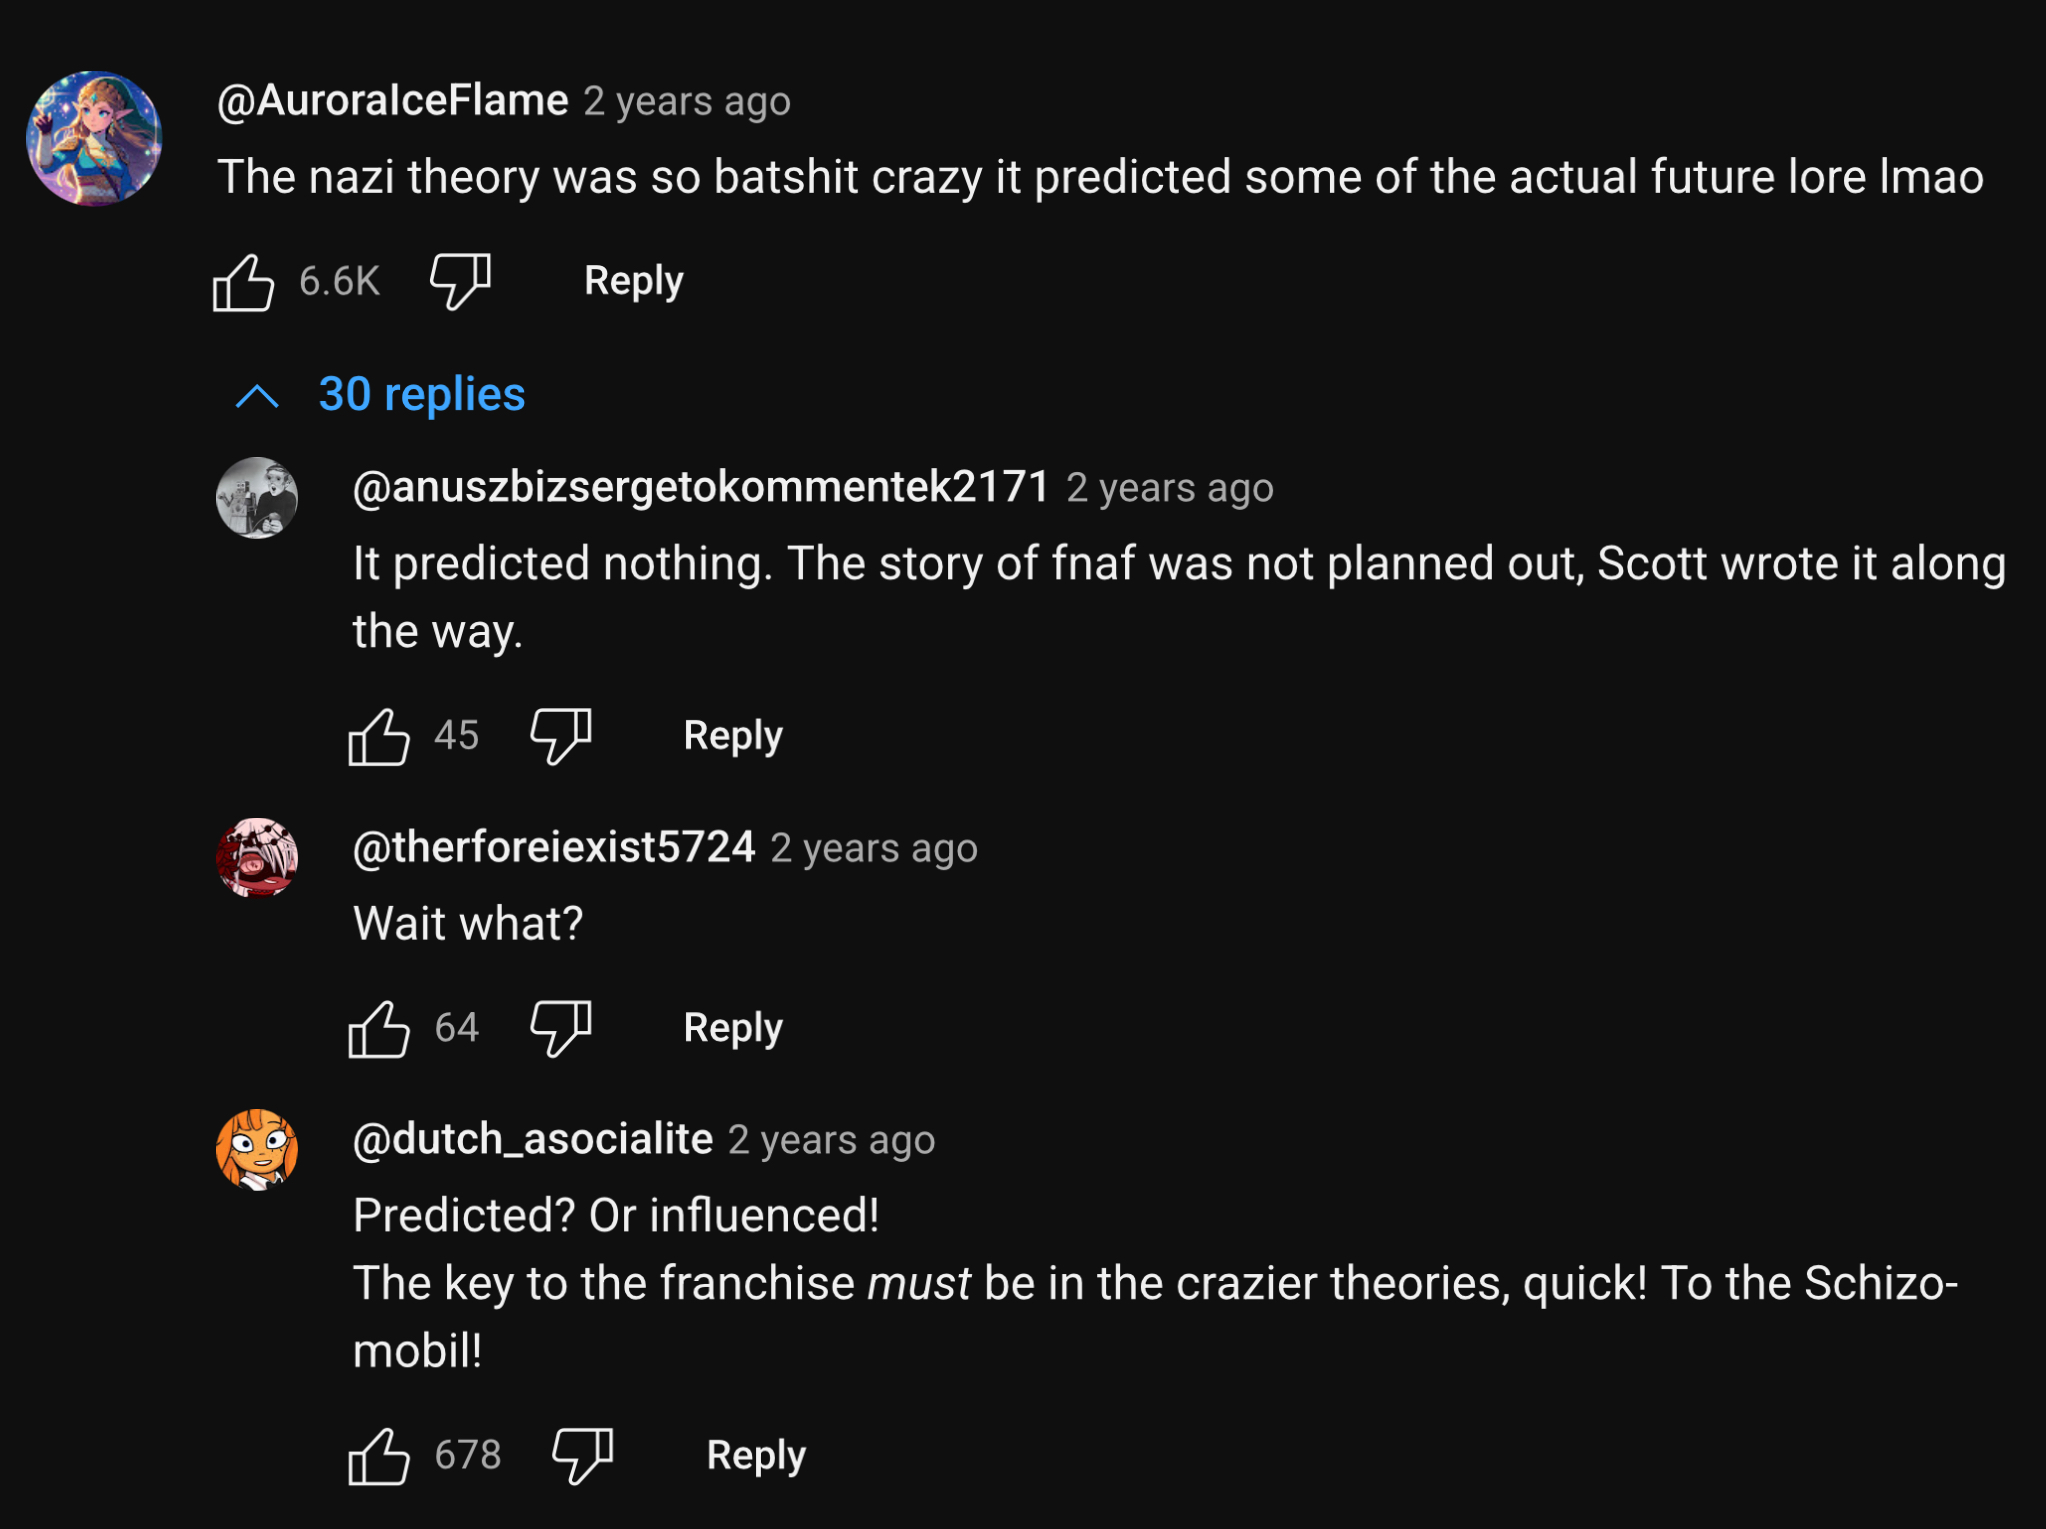Reply to @therforeiexist5724's comment
The width and height of the screenshot is (2046, 1529).
pyautogui.click(x=732, y=1028)
